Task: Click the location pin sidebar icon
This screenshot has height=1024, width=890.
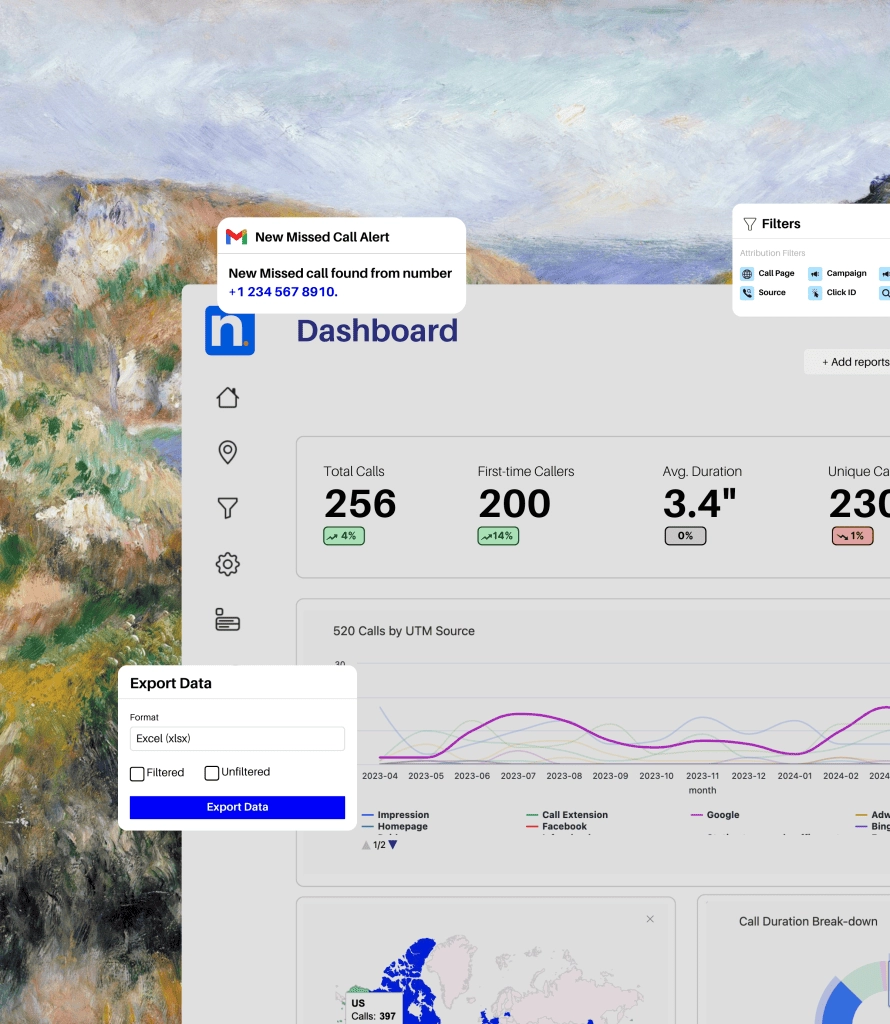Action: (227, 452)
